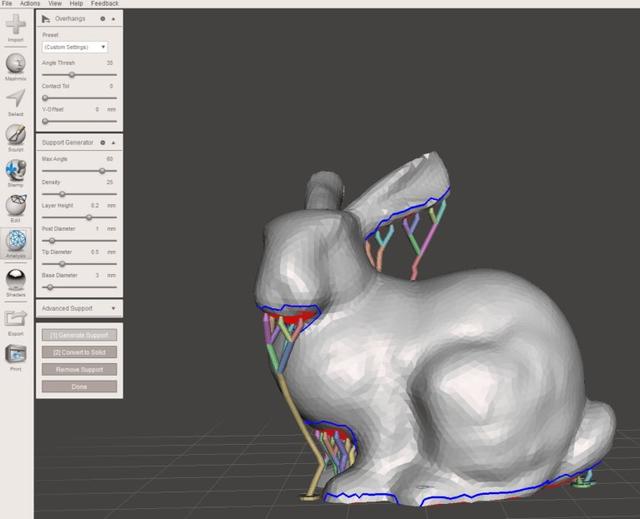Open the Shaders sphere icon
This screenshot has width=640, height=519.
coord(16,280)
